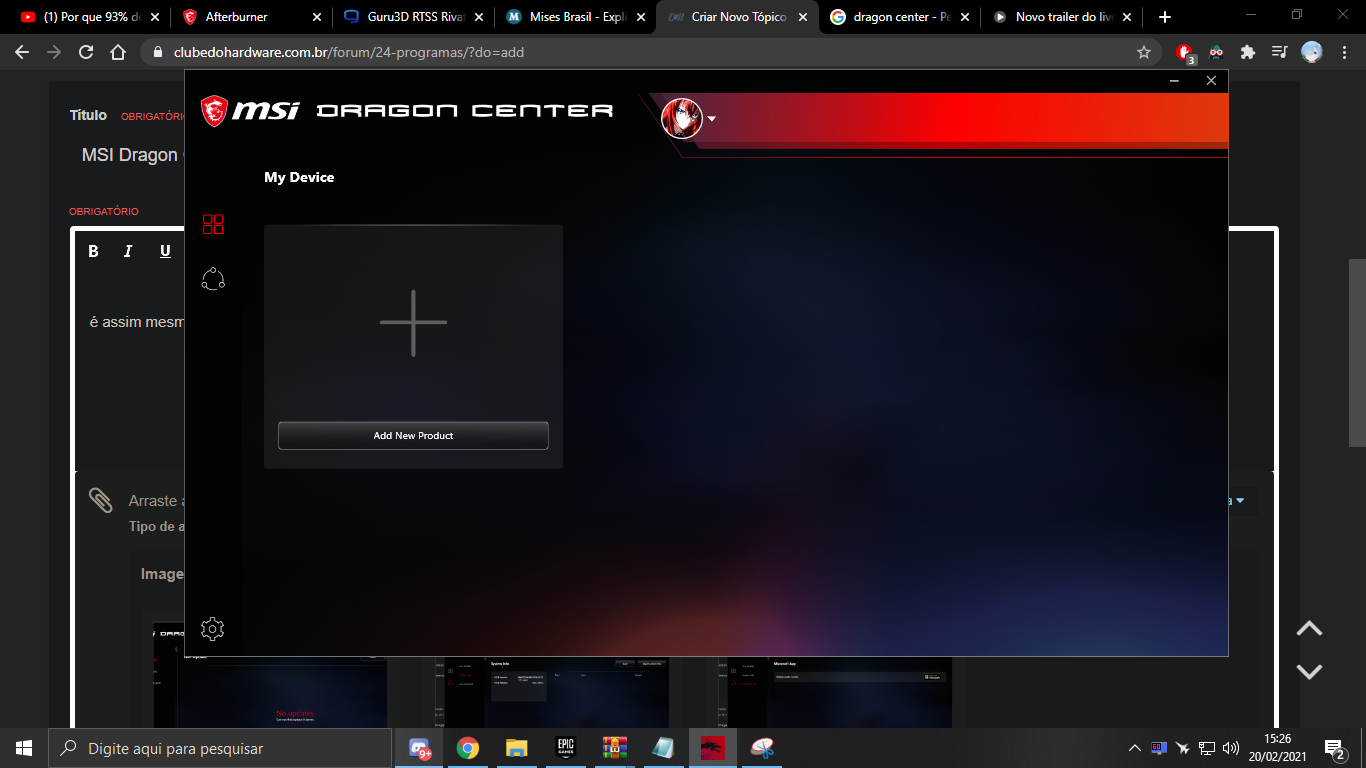Image resolution: width=1366 pixels, height=768 pixels.
Task: Switch to the 'Novo trailer do livro' tab
Action: [x=1061, y=17]
